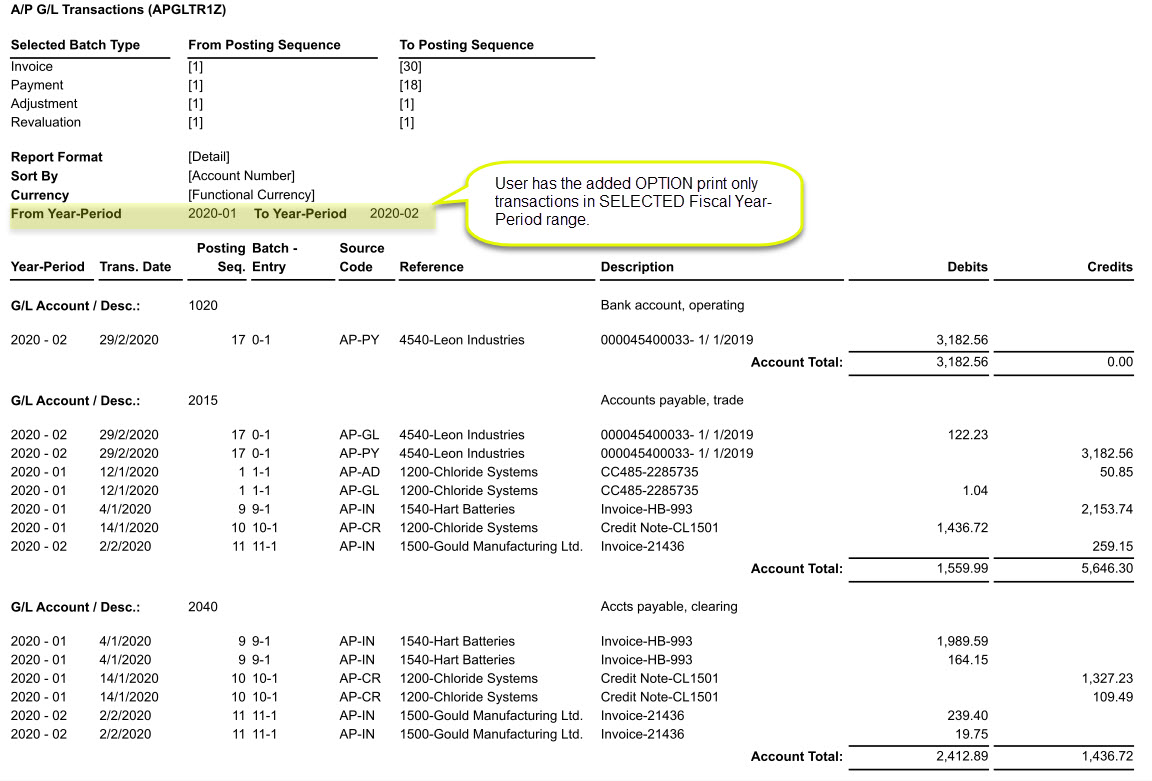Click the Accounts payable, trade description
Viewport: 1152px width, 781px height.
pyautogui.click(x=672, y=400)
